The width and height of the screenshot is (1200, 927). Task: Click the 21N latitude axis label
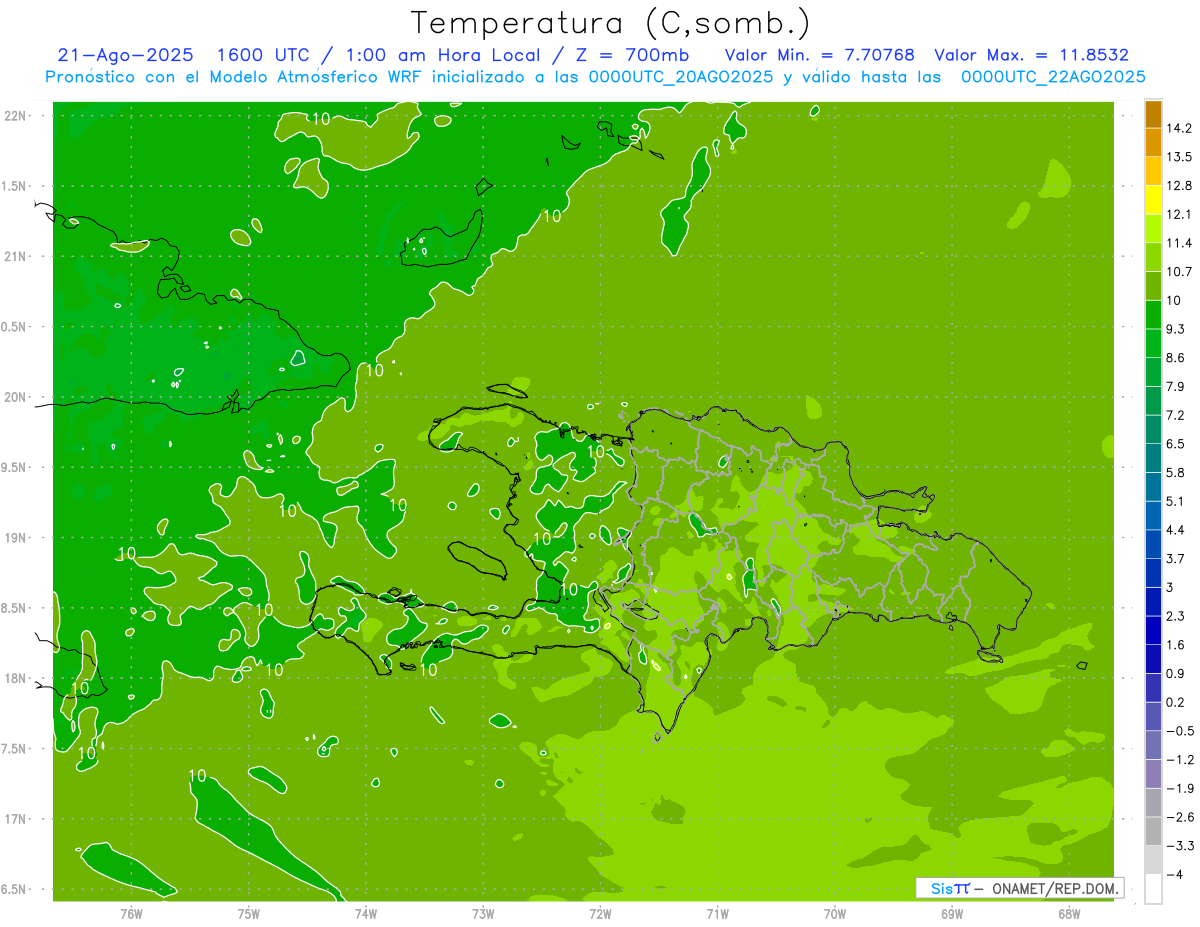click(14, 257)
